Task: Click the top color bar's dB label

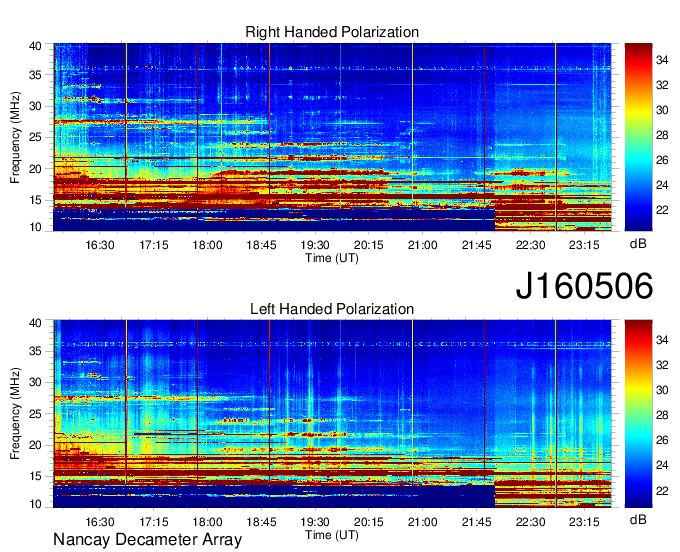Action: point(638,244)
